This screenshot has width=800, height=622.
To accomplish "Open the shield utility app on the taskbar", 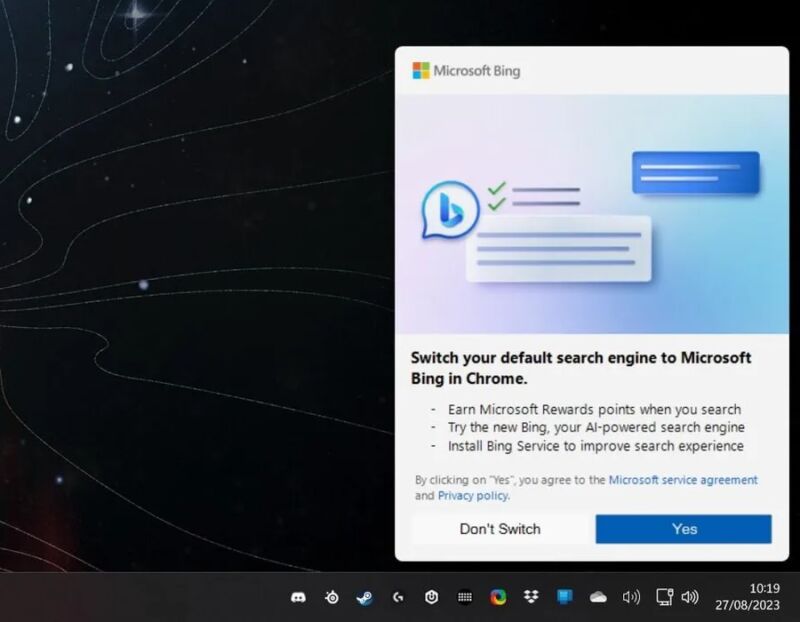I will 430,597.
